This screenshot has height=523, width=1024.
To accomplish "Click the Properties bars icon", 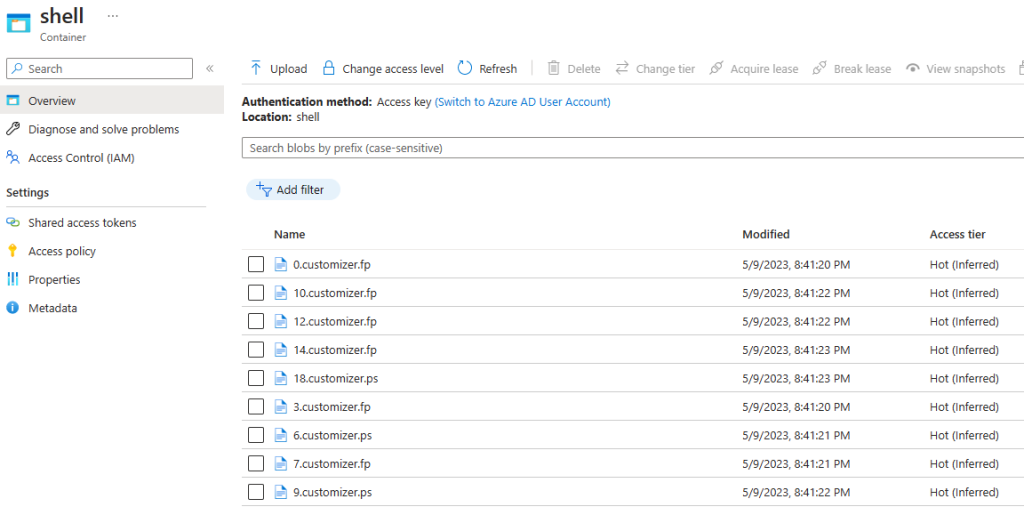I will pyautogui.click(x=12, y=279).
